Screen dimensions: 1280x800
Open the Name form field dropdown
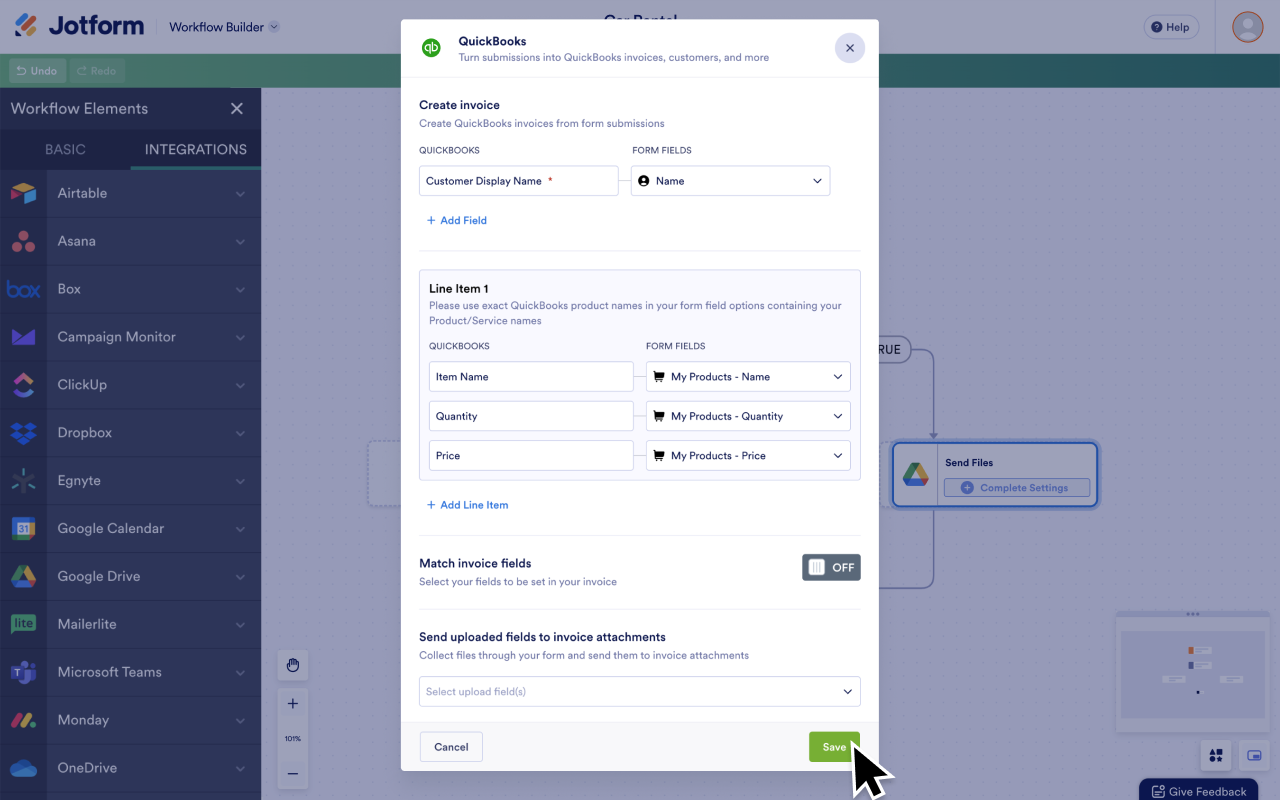click(730, 181)
